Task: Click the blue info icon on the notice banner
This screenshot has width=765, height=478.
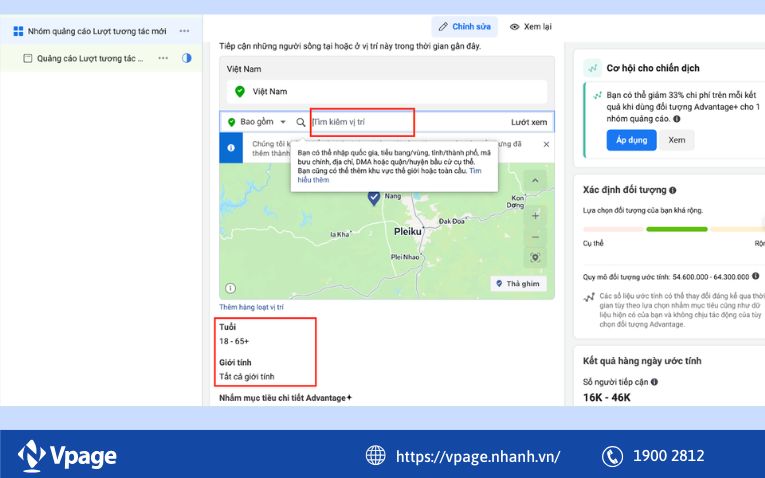Action: (x=231, y=148)
